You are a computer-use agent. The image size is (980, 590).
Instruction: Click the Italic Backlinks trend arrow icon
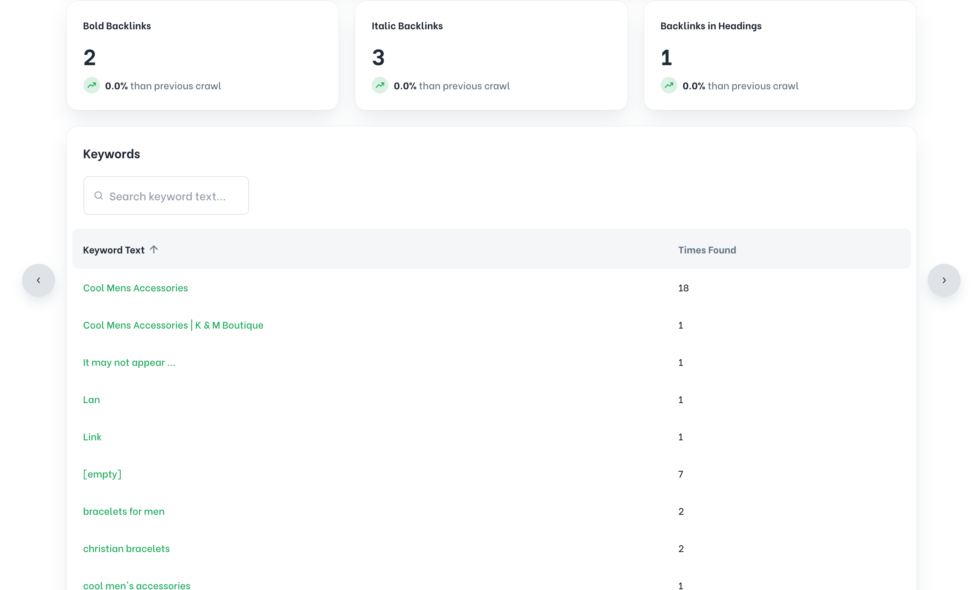click(x=380, y=85)
